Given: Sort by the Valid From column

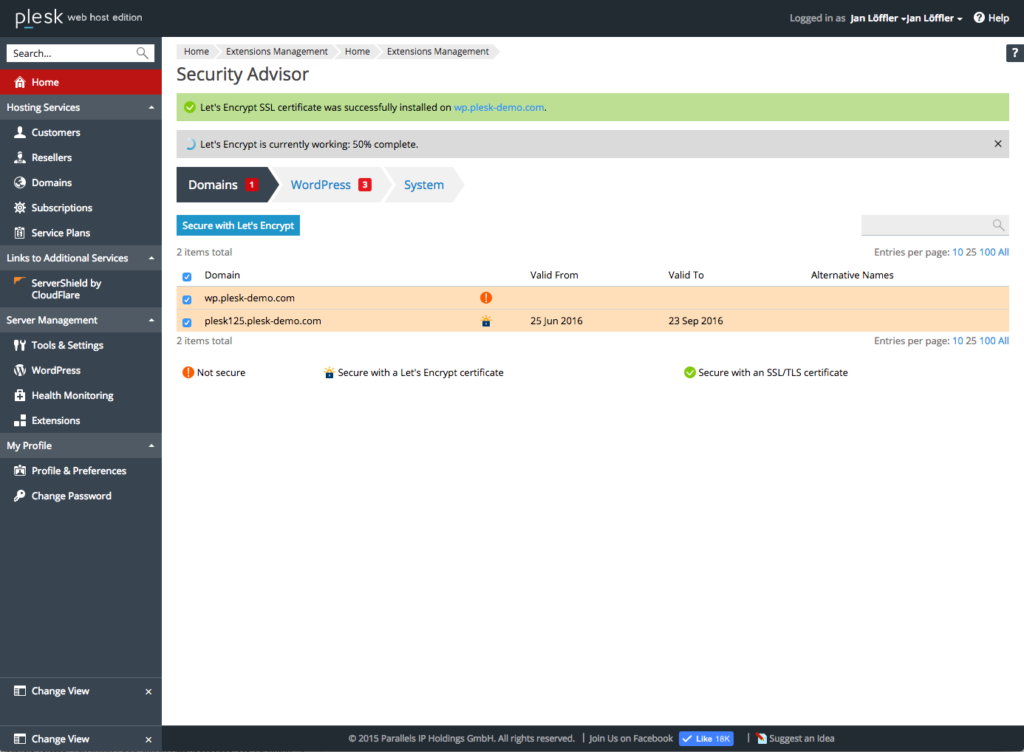Looking at the screenshot, I should [554, 275].
